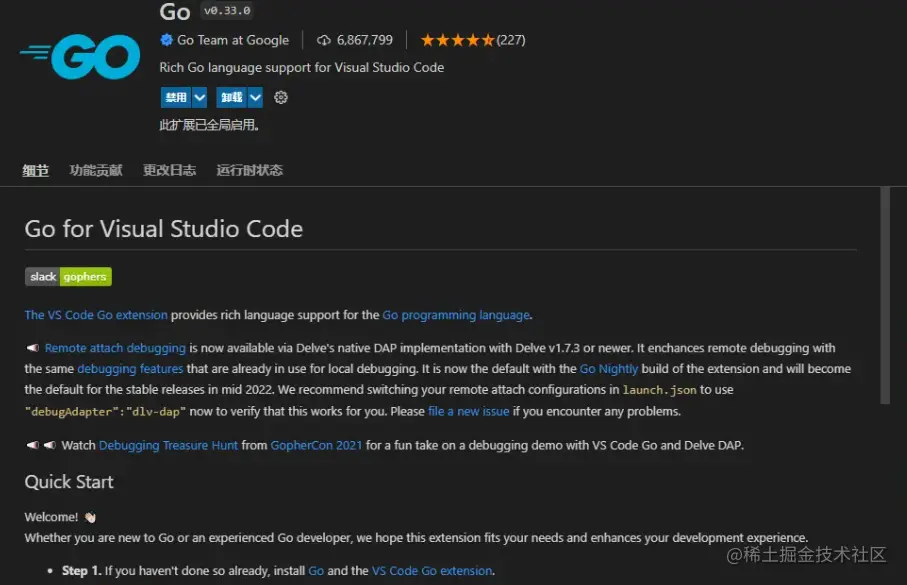Open the extension settings gear

tap(281, 97)
